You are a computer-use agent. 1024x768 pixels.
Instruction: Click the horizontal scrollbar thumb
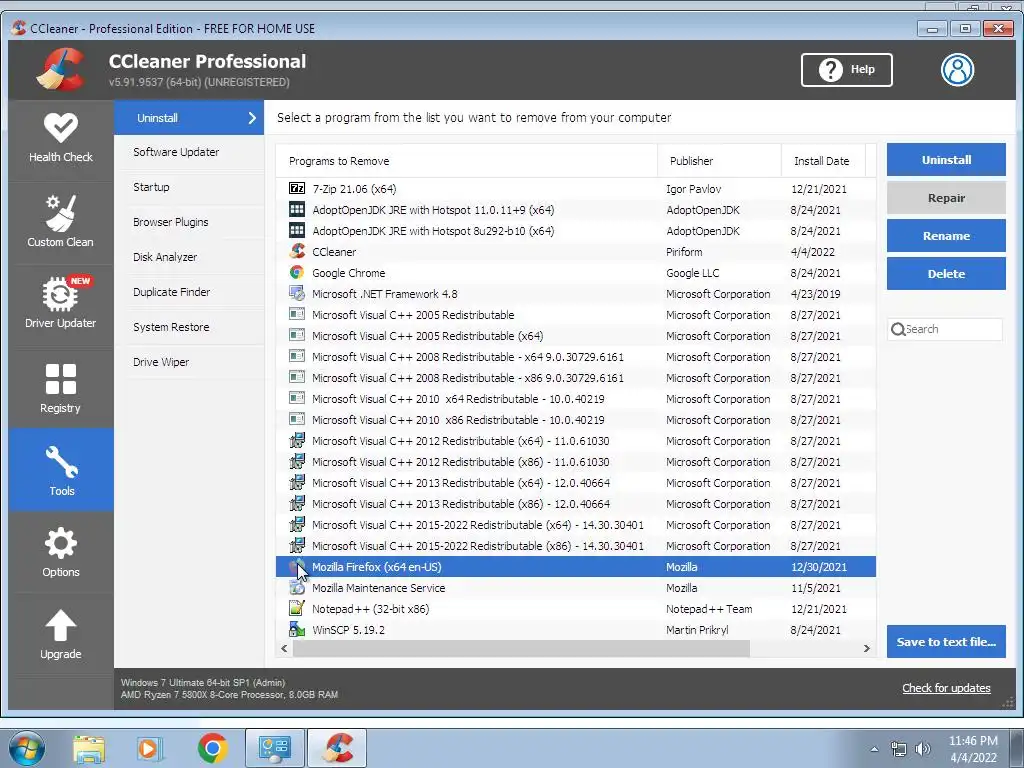coord(521,648)
